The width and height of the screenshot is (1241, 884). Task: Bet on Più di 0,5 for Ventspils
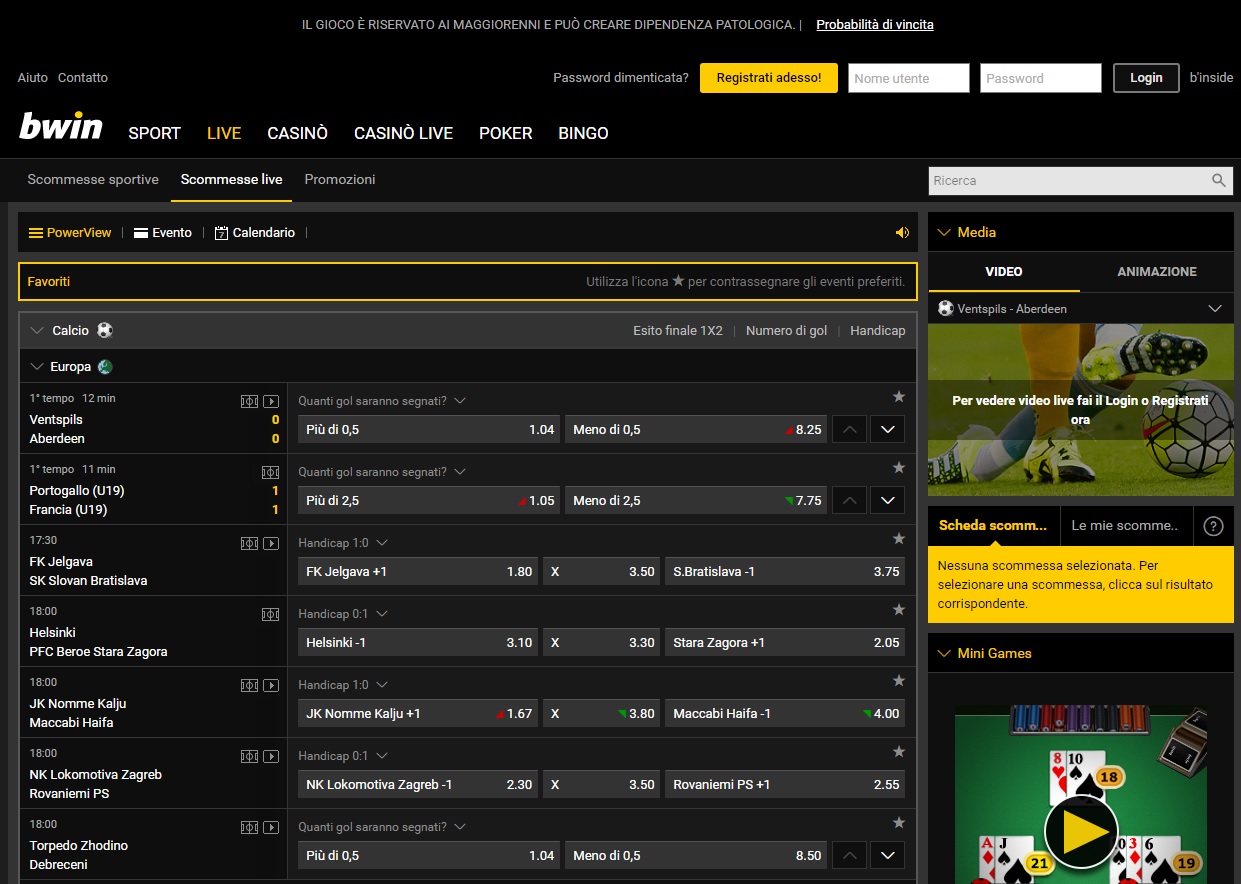click(x=429, y=430)
